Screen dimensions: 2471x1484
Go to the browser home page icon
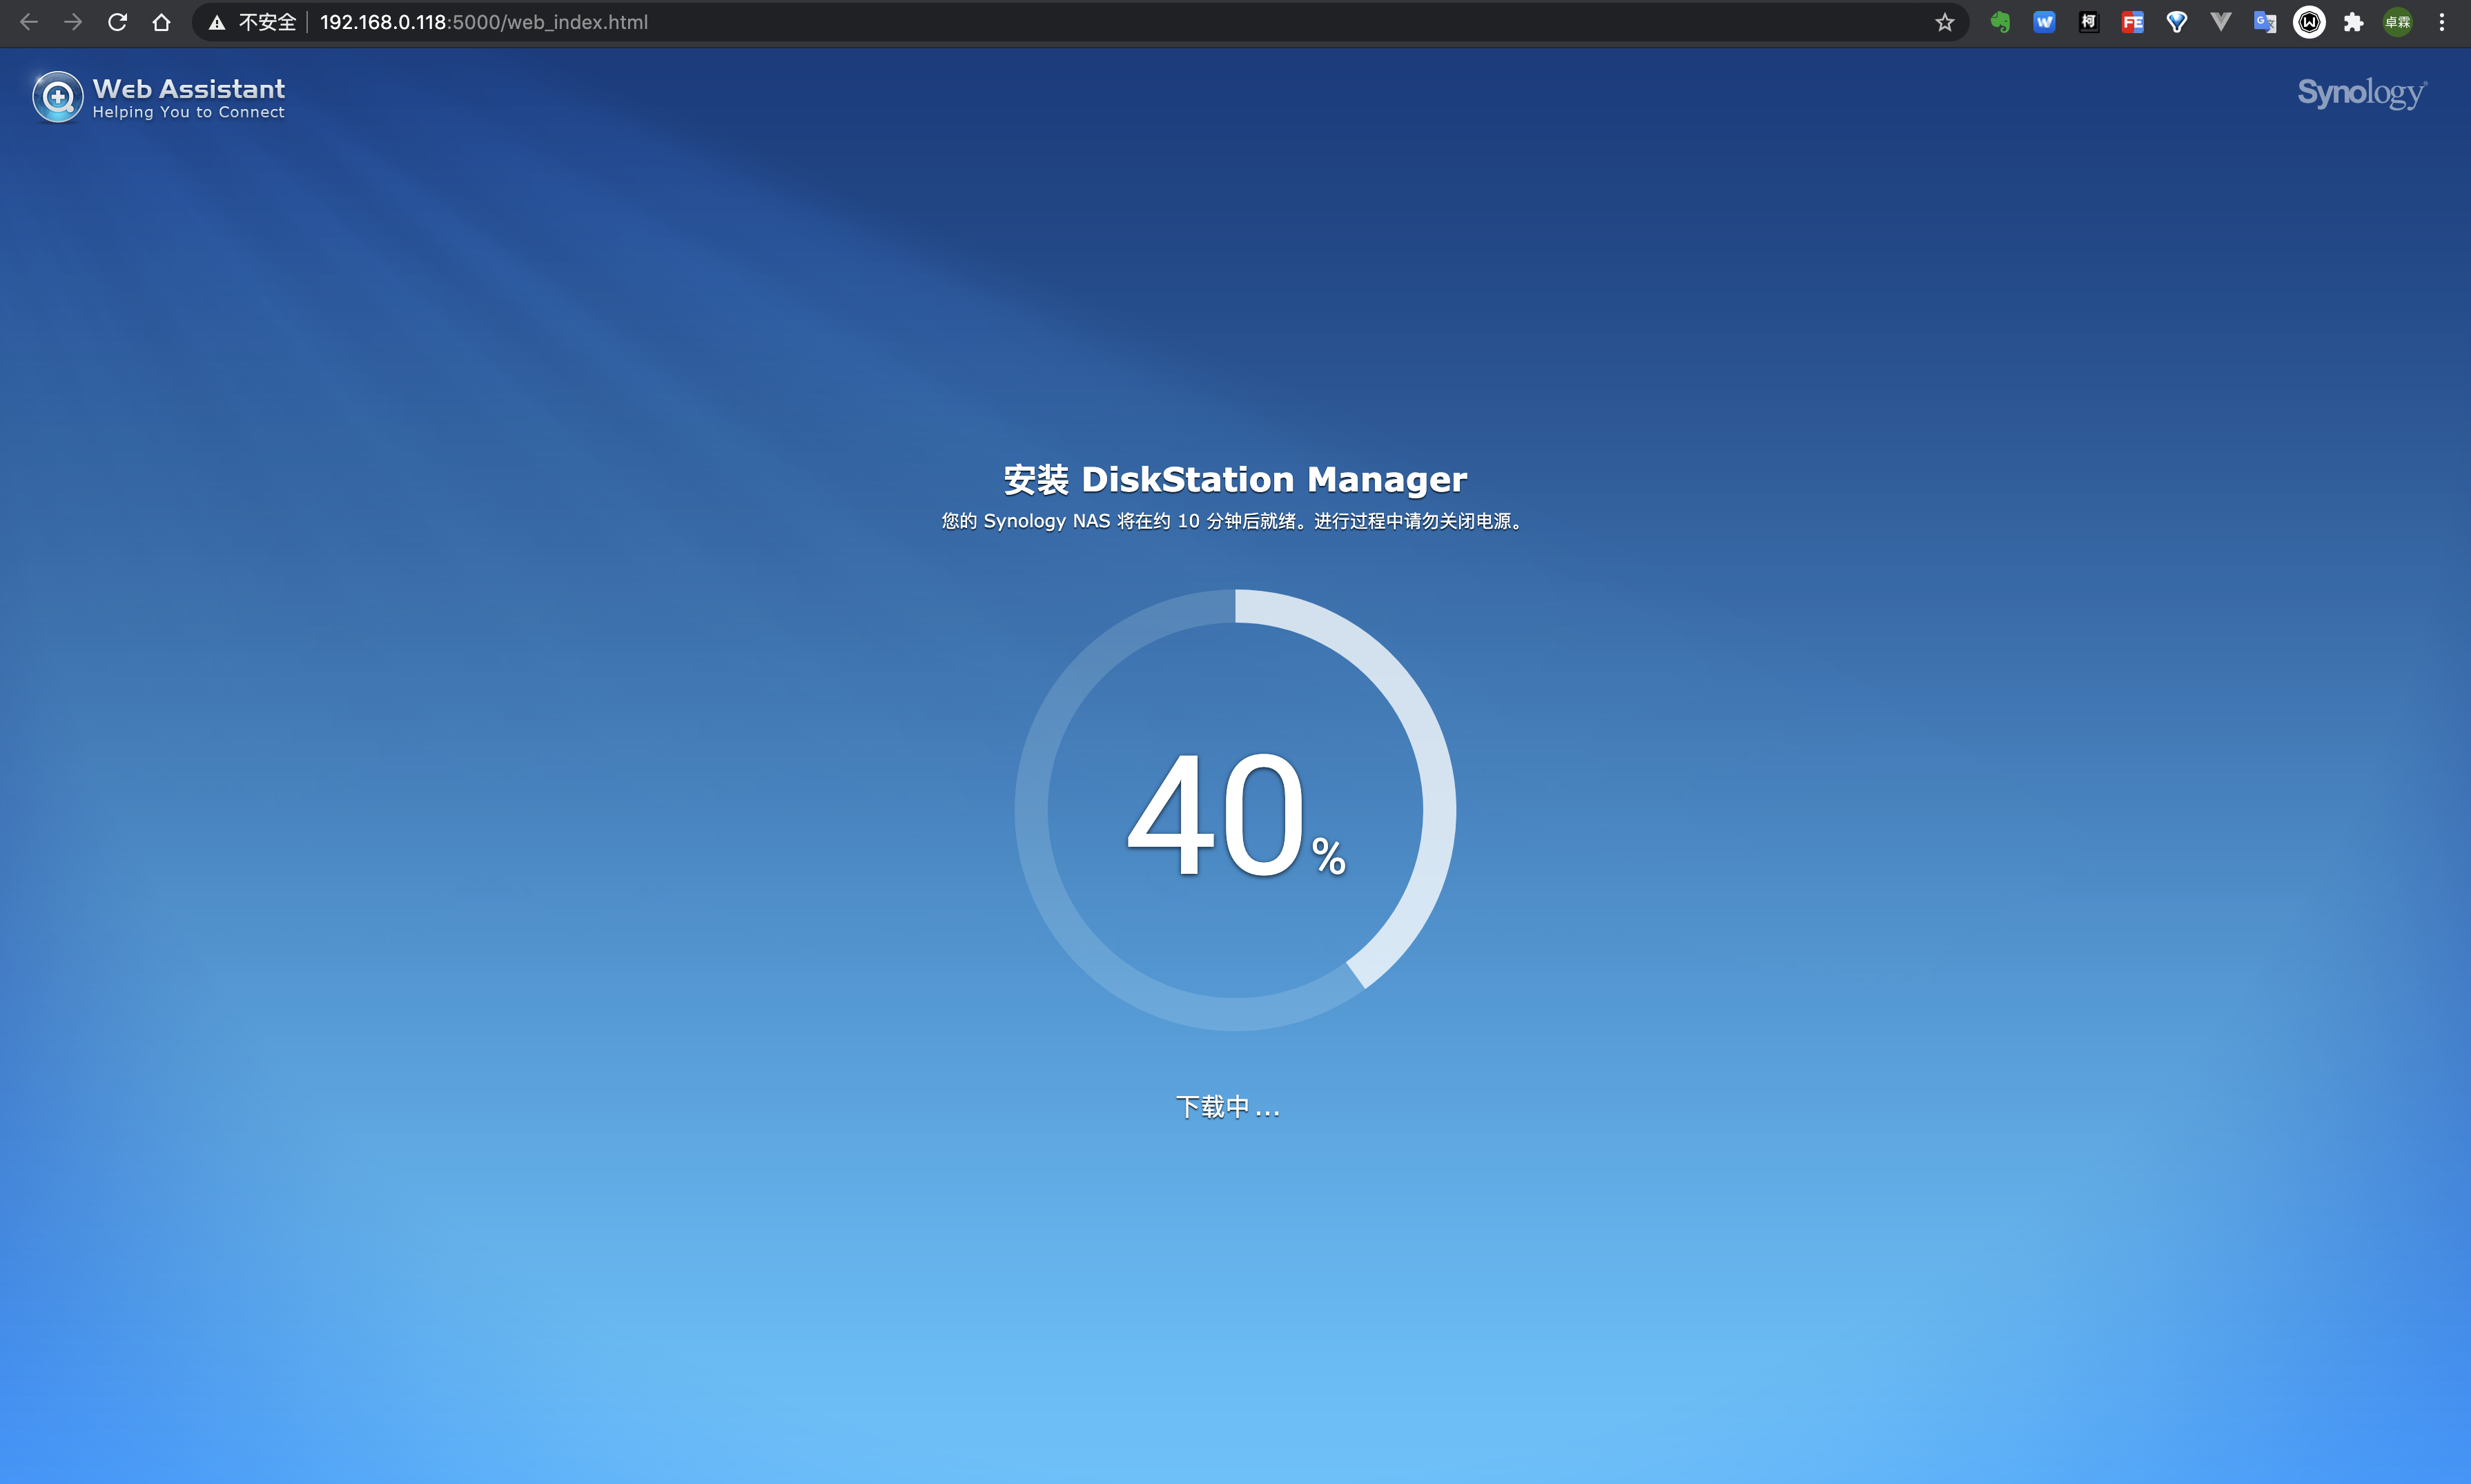tap(161, 22)
